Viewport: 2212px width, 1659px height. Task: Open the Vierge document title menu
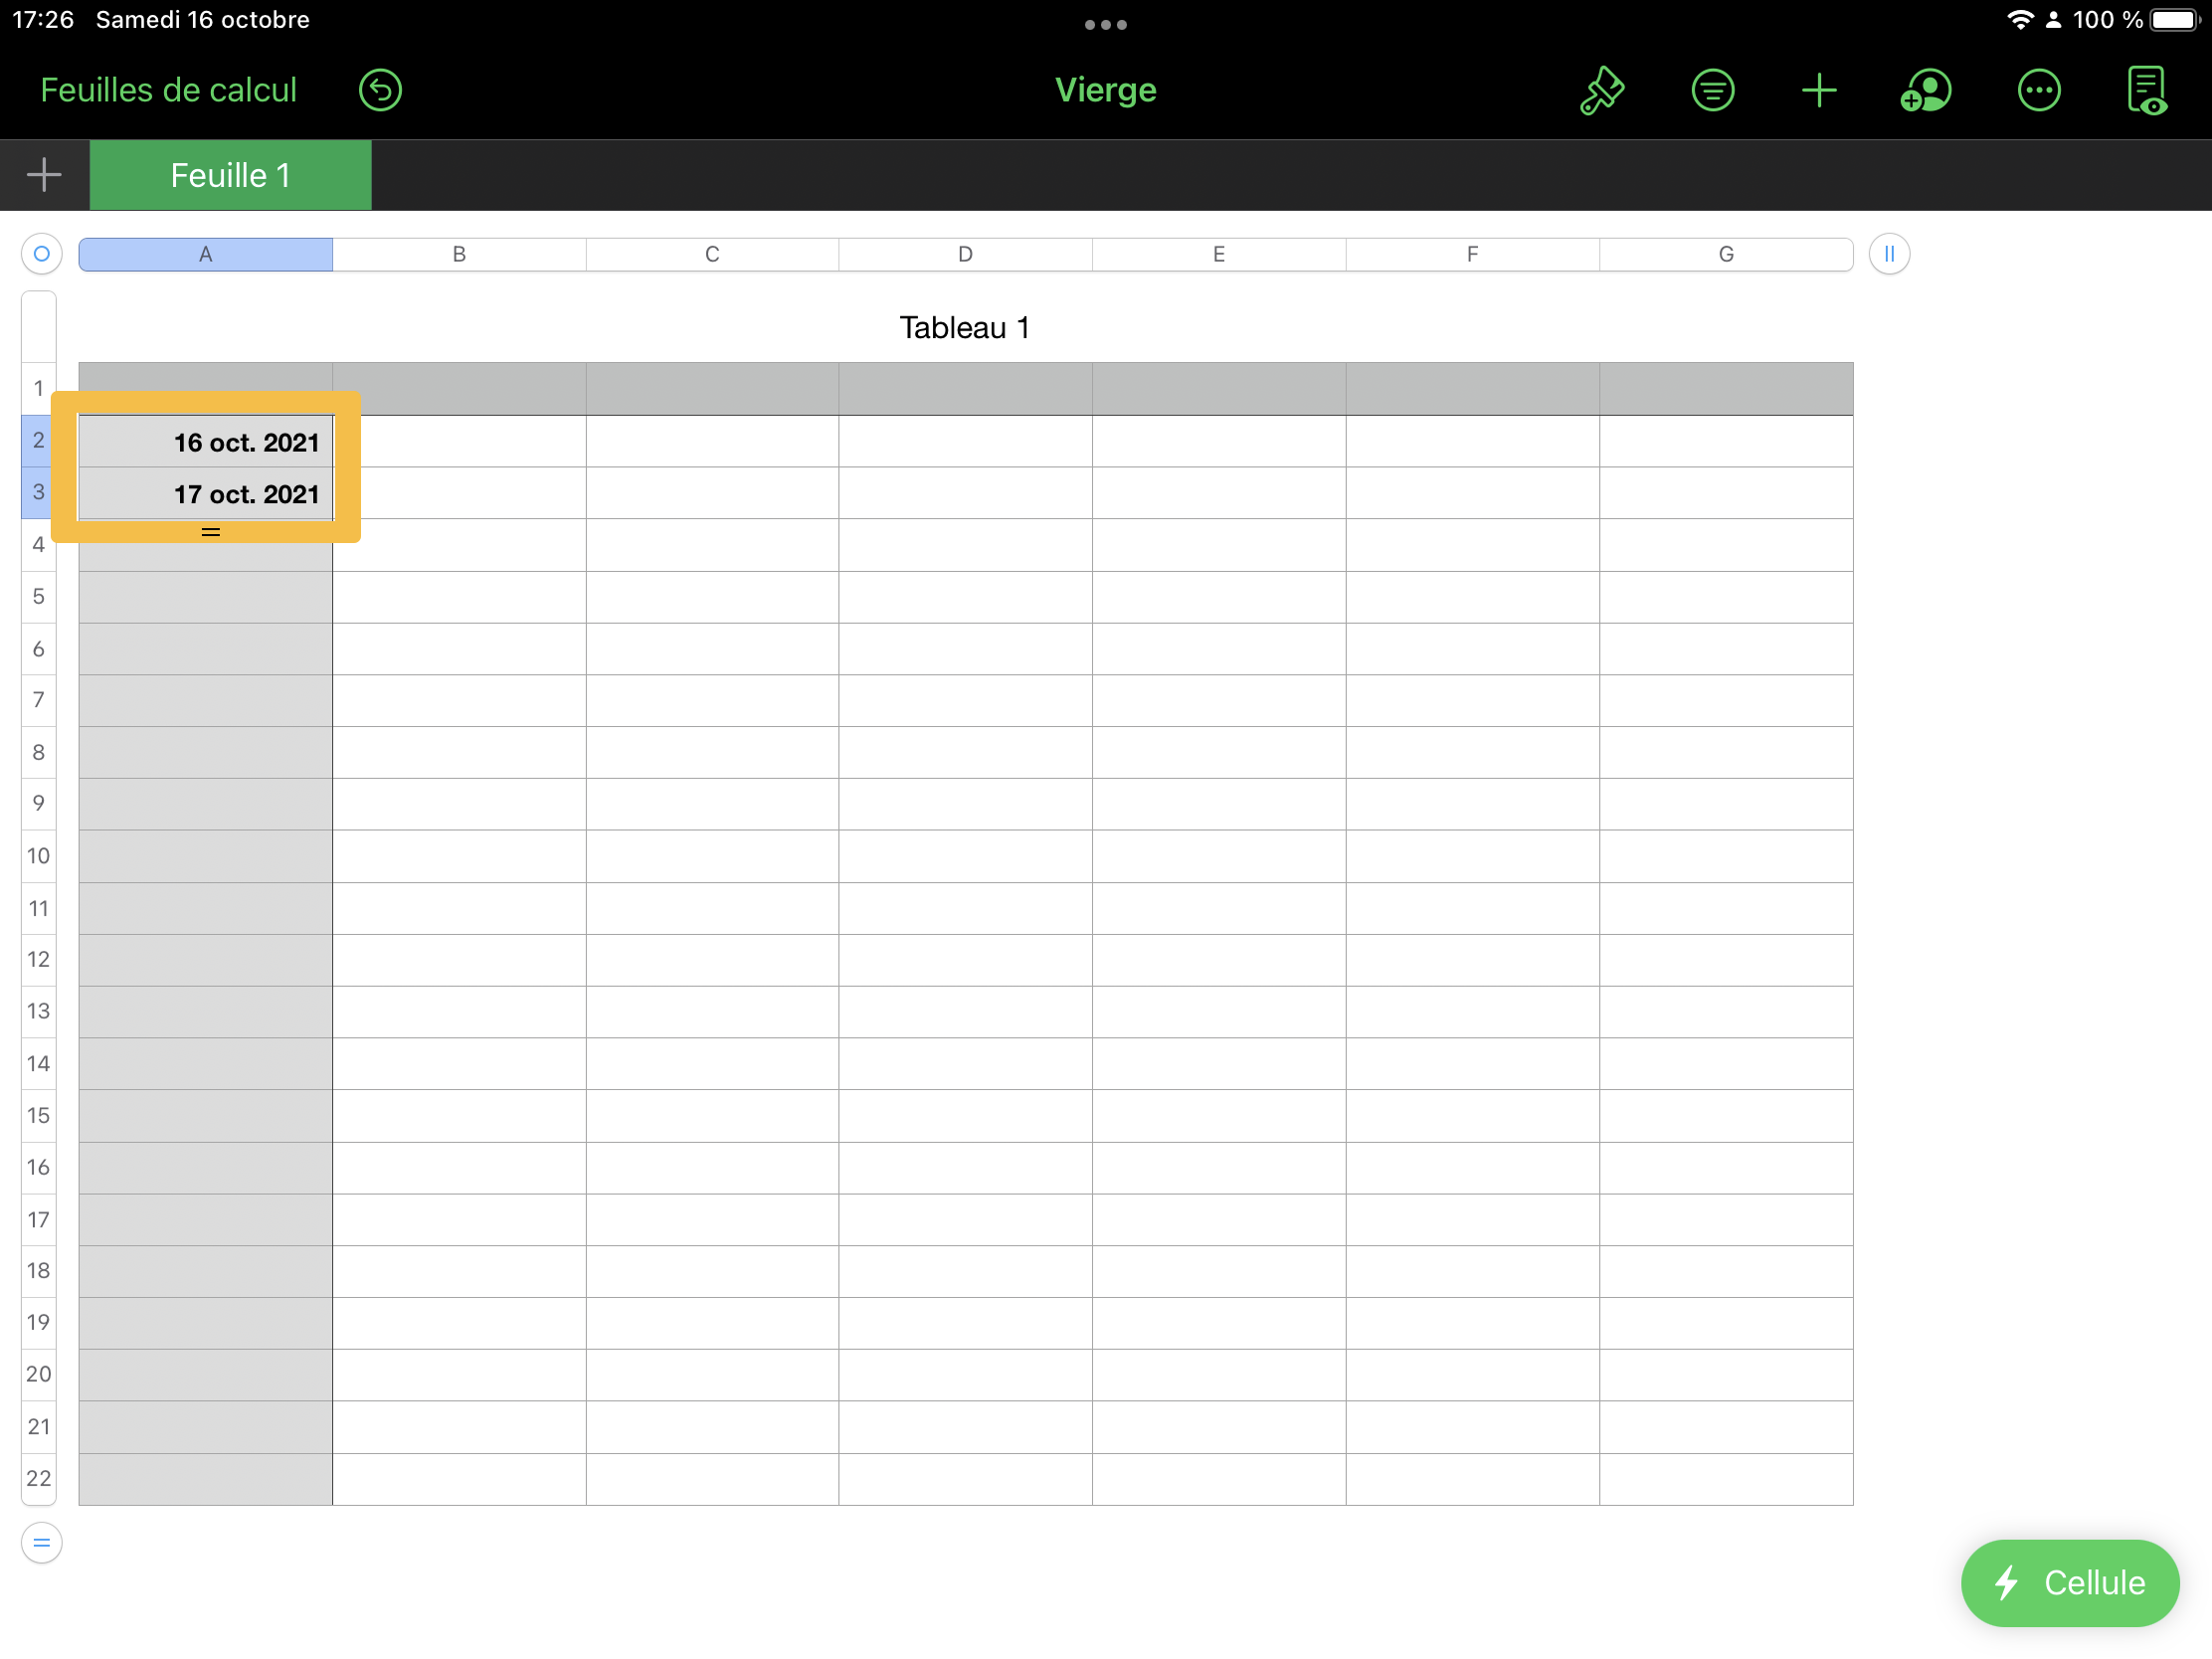tap(1105, 90)
